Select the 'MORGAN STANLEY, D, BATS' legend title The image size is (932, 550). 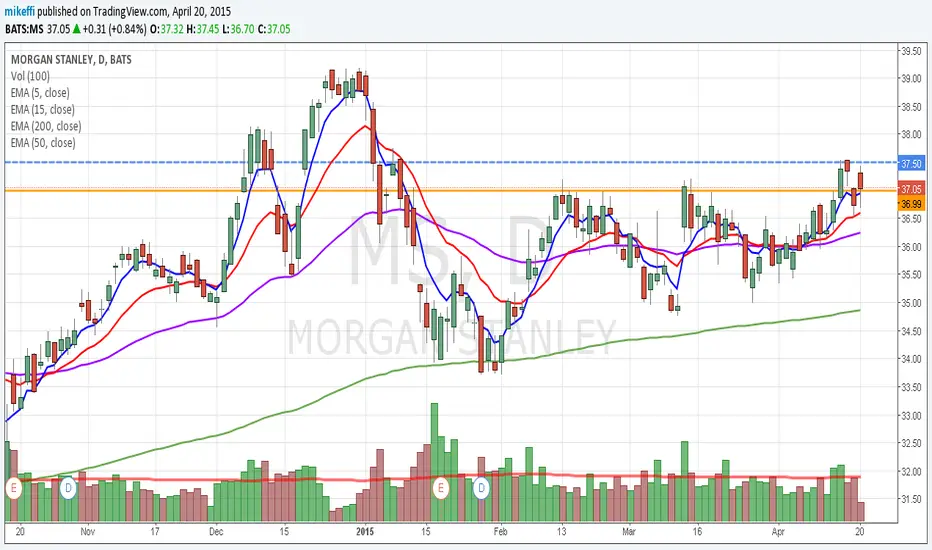point(71,59)
